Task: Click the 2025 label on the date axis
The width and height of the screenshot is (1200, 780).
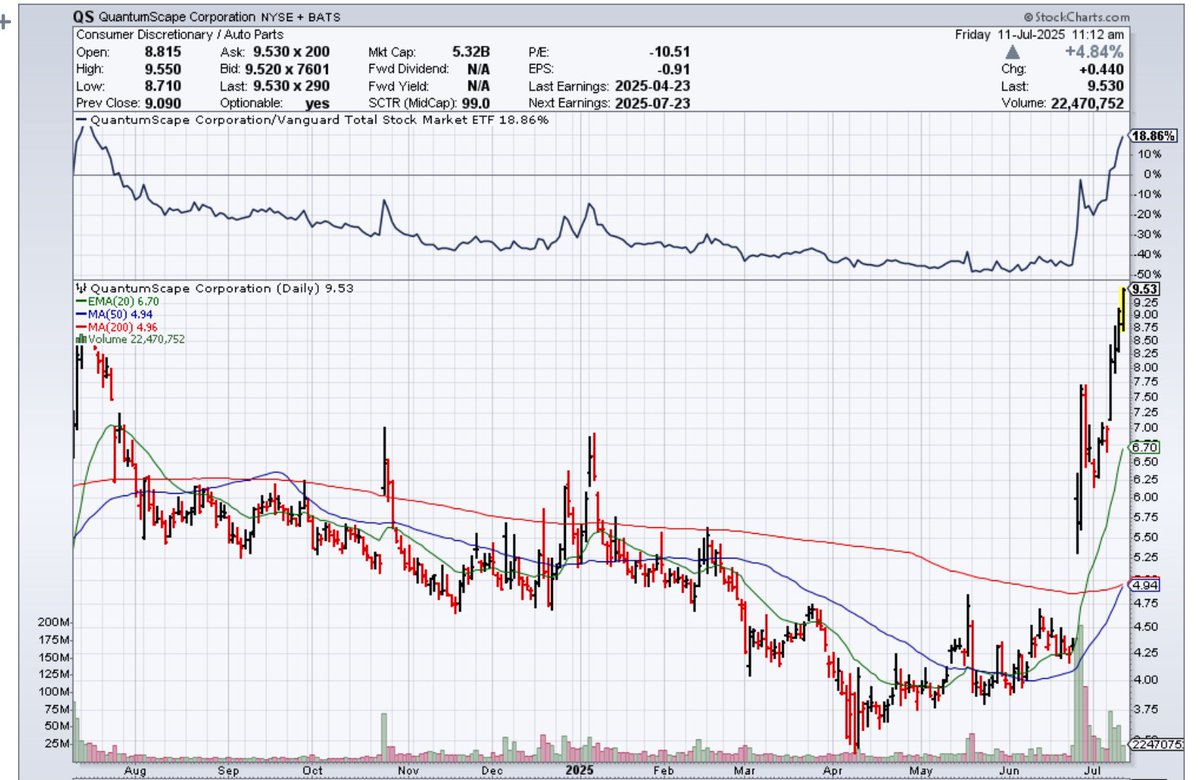Action: (580, 771)
